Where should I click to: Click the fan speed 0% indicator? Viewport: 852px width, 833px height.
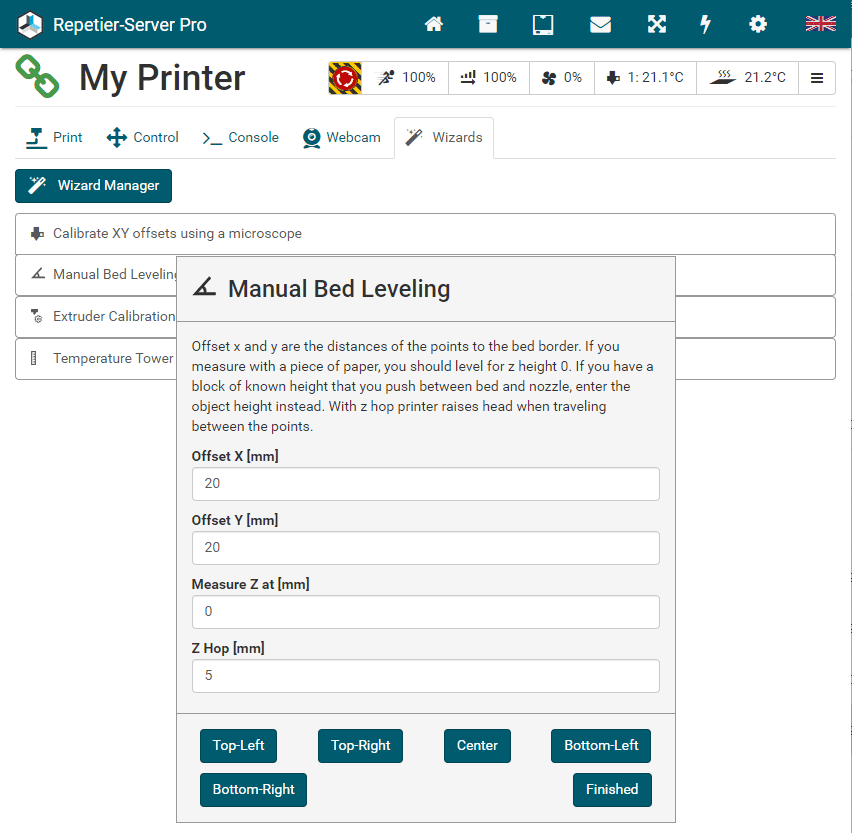pos(561,78)
